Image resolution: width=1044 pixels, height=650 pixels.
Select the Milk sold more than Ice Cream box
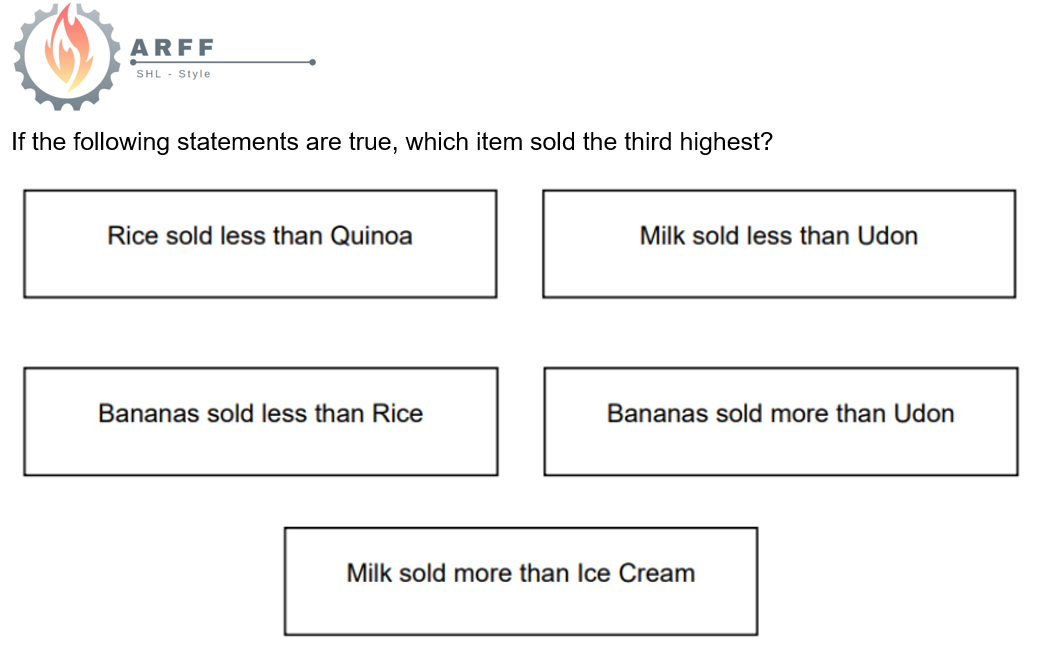pyautogui.click(x=521, y=581)
